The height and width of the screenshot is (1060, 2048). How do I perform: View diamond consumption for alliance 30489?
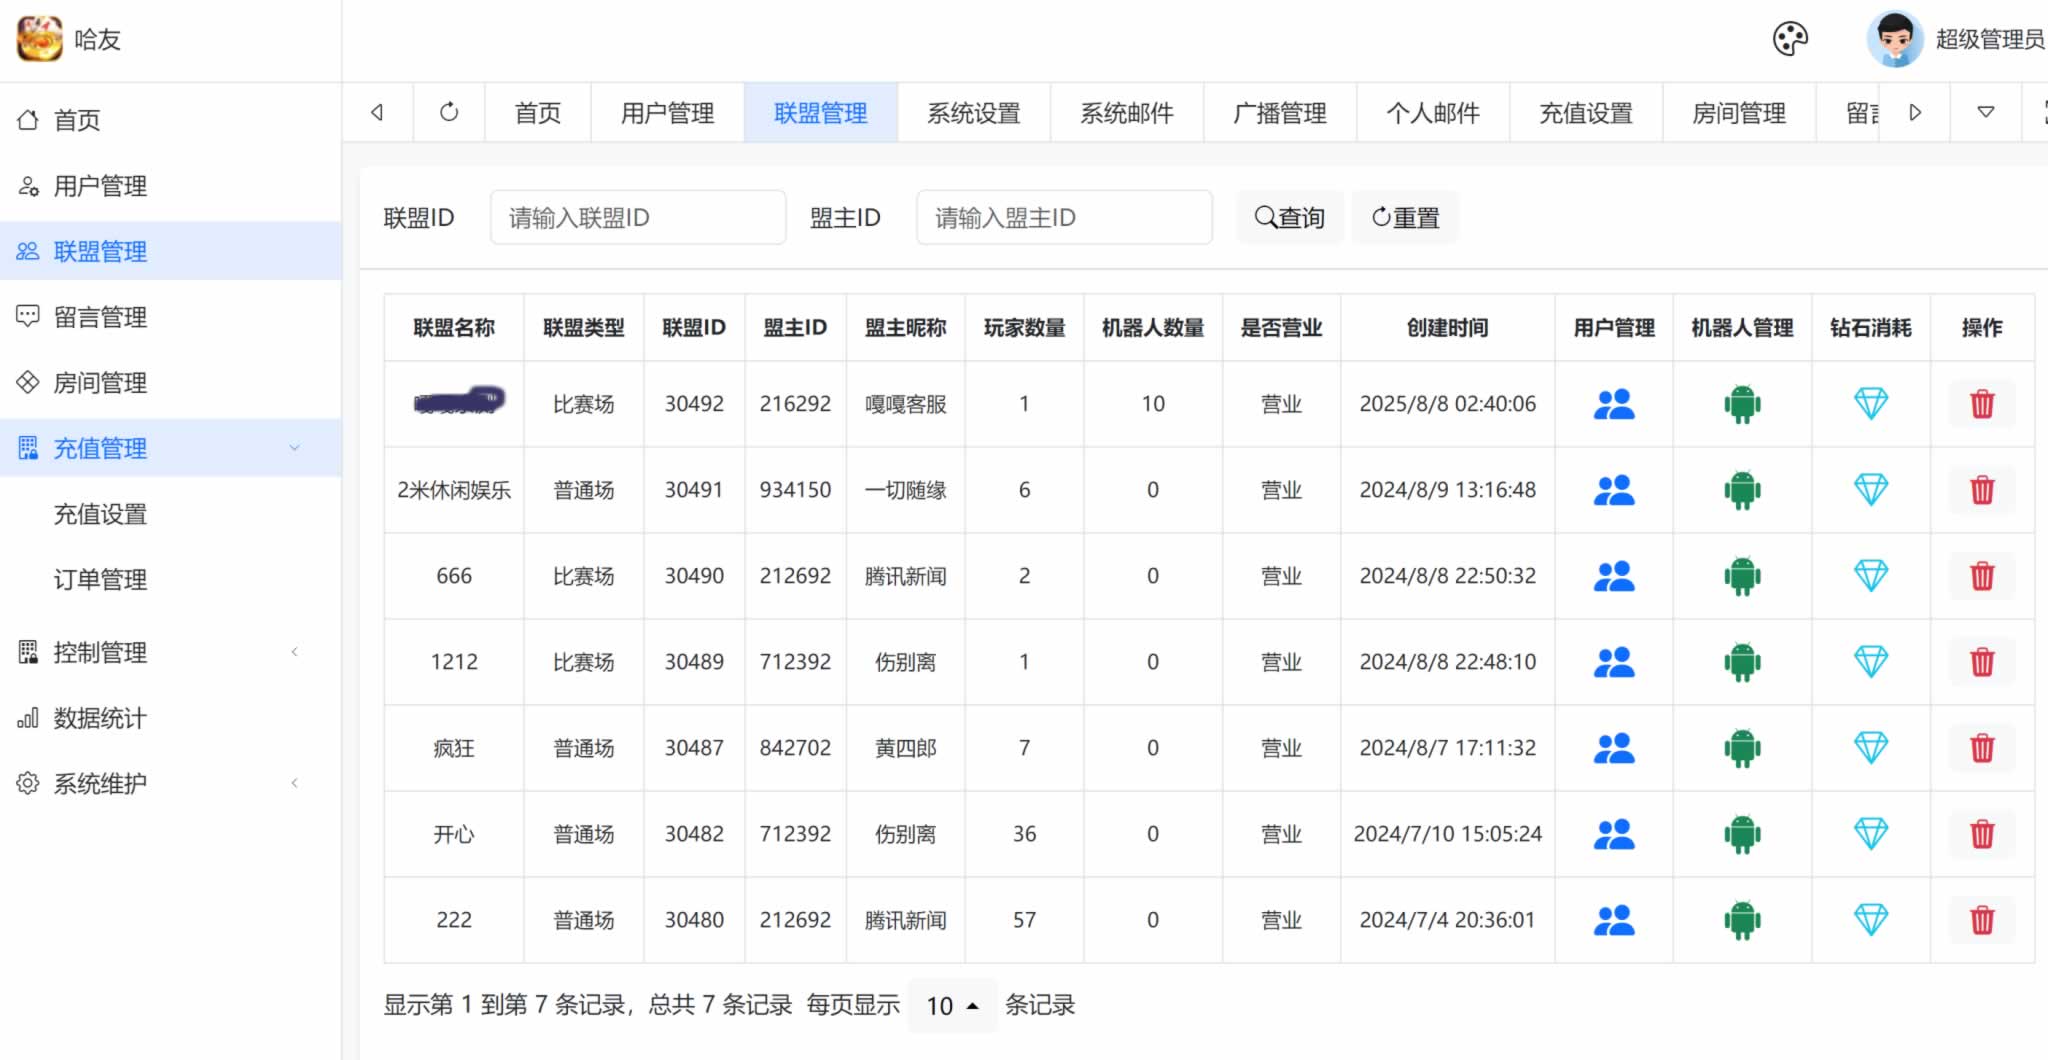coord(1870,662)
